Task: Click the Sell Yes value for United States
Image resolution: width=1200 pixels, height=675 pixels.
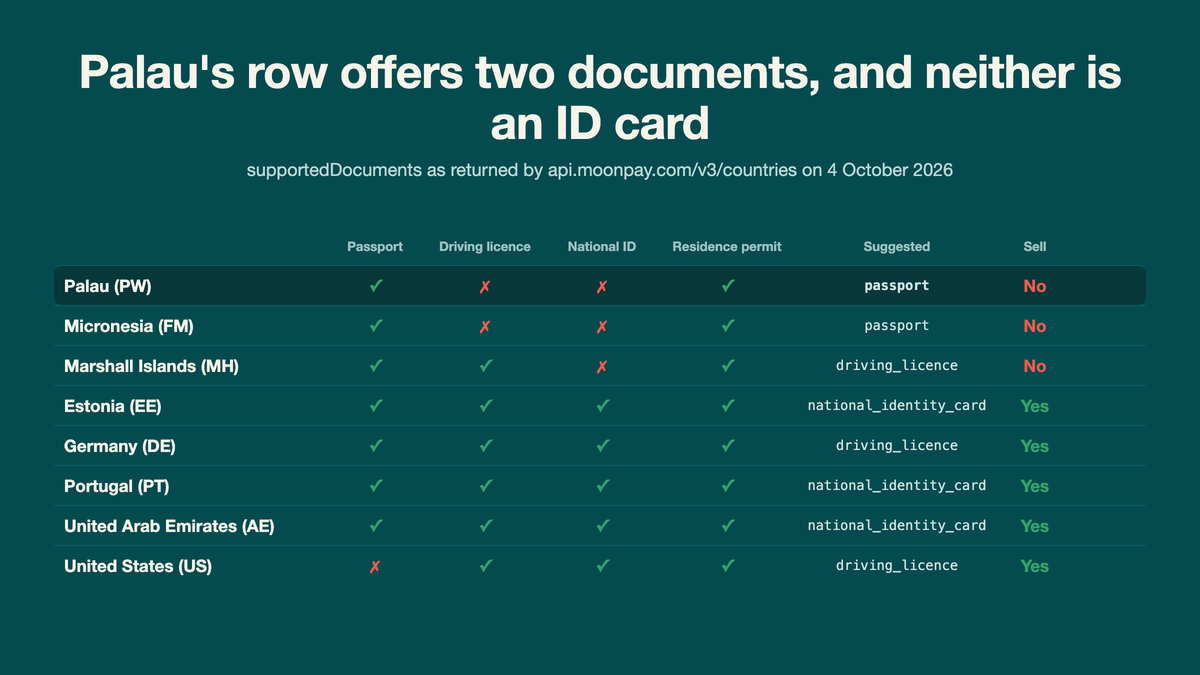Action: (1035, 566)
